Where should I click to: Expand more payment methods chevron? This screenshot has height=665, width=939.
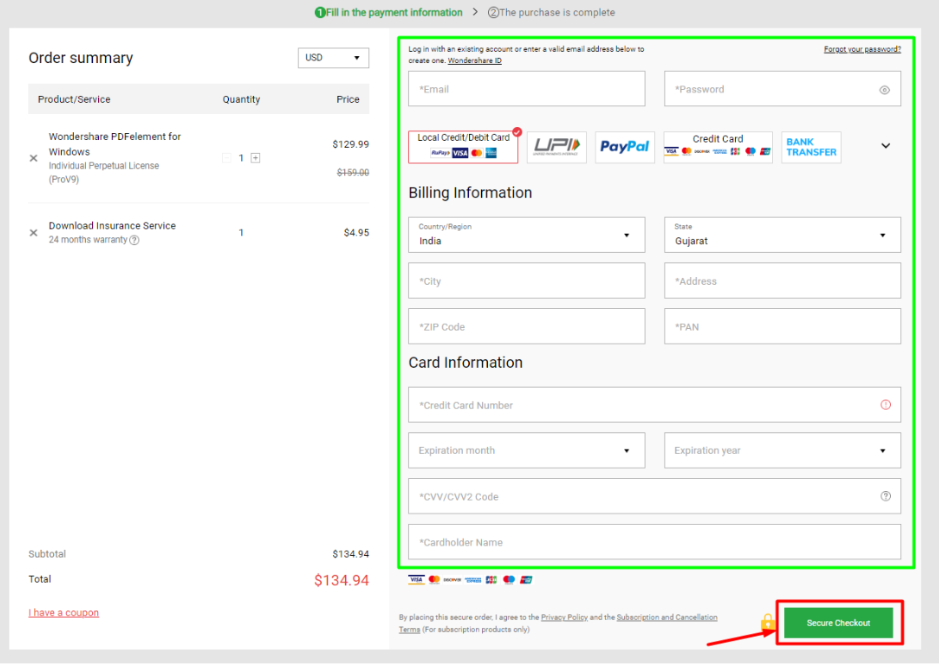click(x=886, y=146)
